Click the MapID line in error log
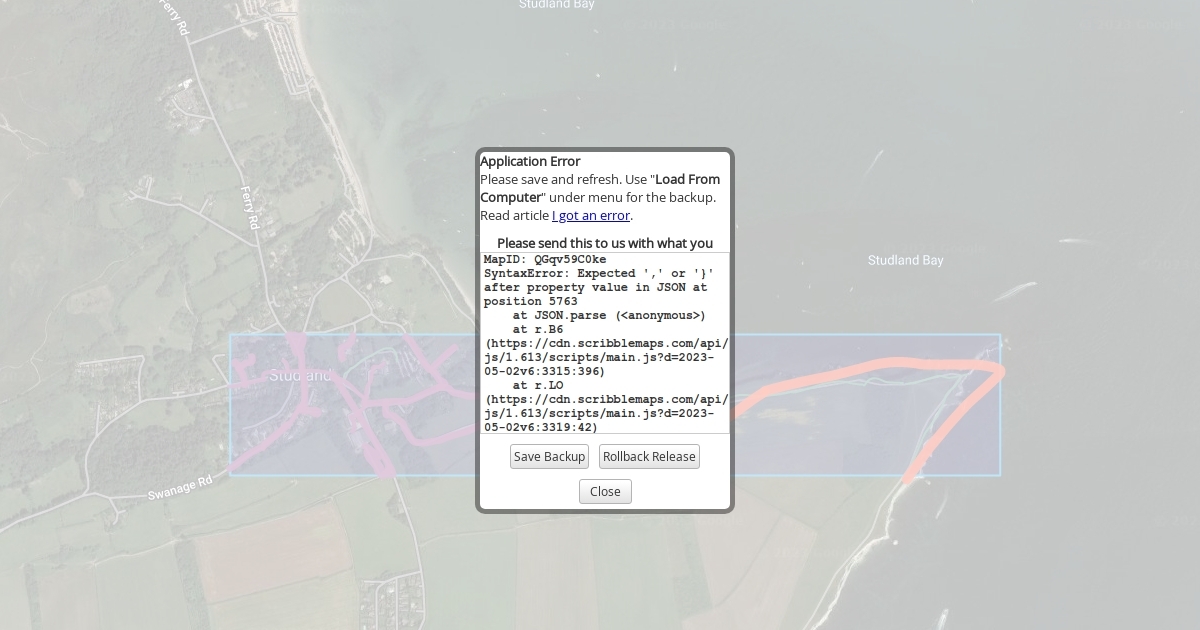The image size is (1200, 630). click(545, 260)
